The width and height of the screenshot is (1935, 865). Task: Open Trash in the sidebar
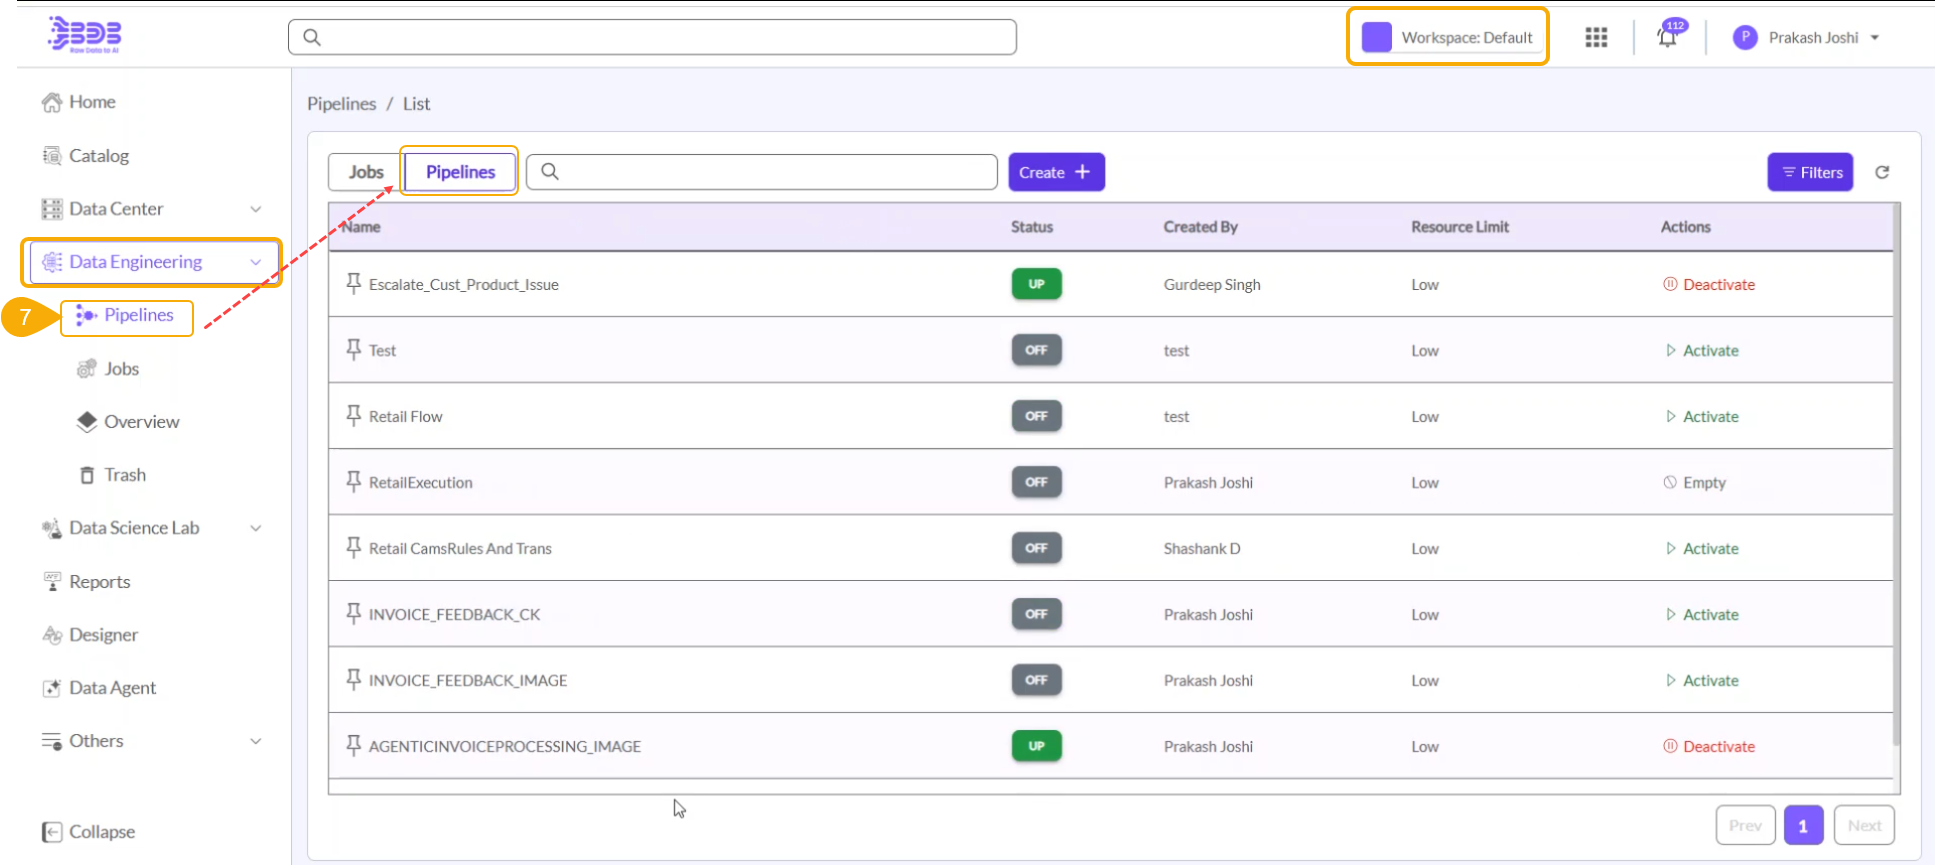pos(124,475)
